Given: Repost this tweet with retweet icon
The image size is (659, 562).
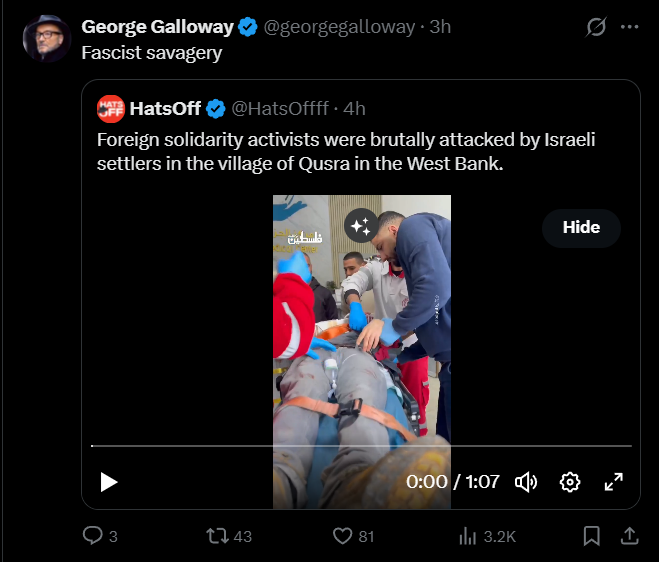Looking at the screenshot, I should (x=217, y=536).
